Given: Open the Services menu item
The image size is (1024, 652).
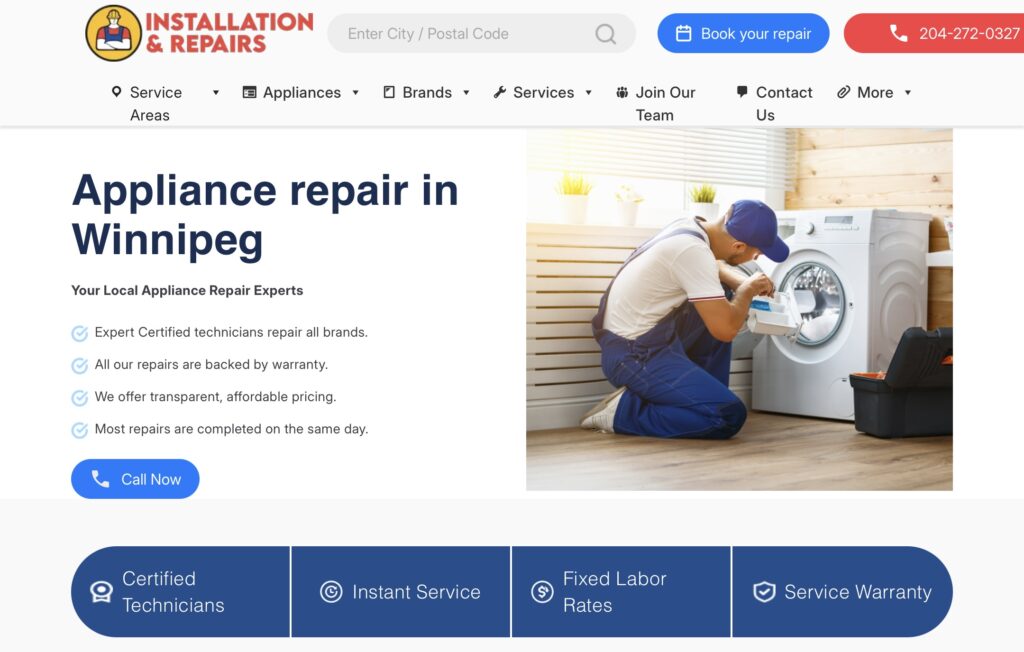Looking at the screenshot, I should [x=543, y=92].
